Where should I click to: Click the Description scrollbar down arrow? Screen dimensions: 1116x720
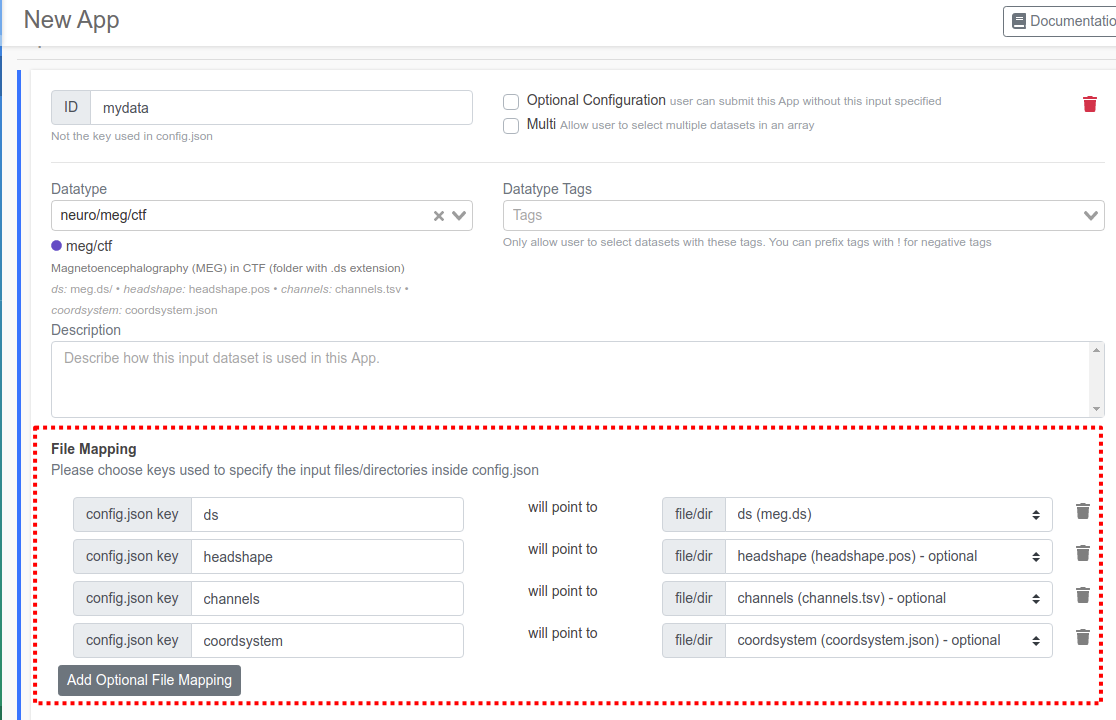[1097, 409]
